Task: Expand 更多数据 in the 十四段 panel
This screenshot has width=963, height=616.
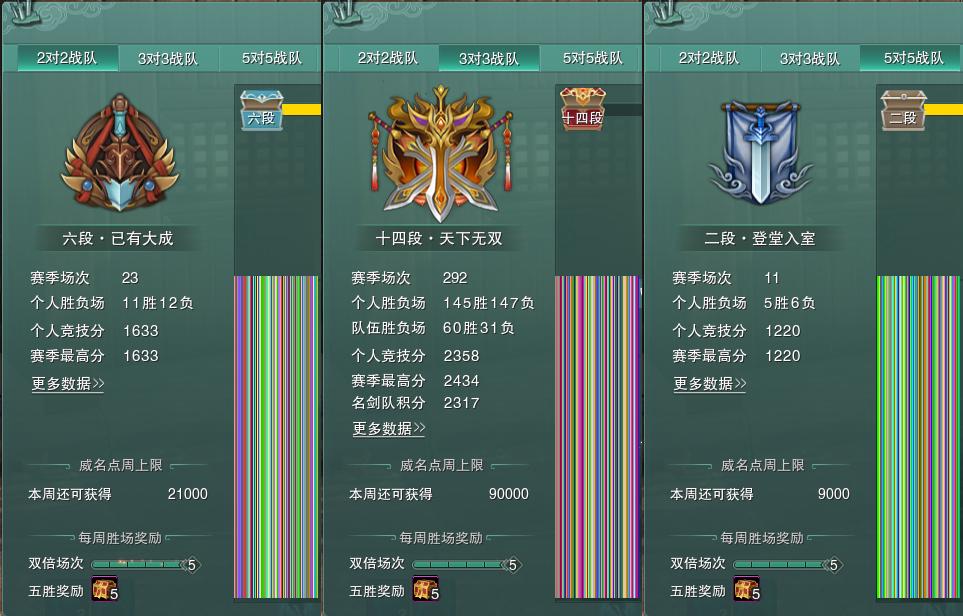Action: click(x=389, y=429)
